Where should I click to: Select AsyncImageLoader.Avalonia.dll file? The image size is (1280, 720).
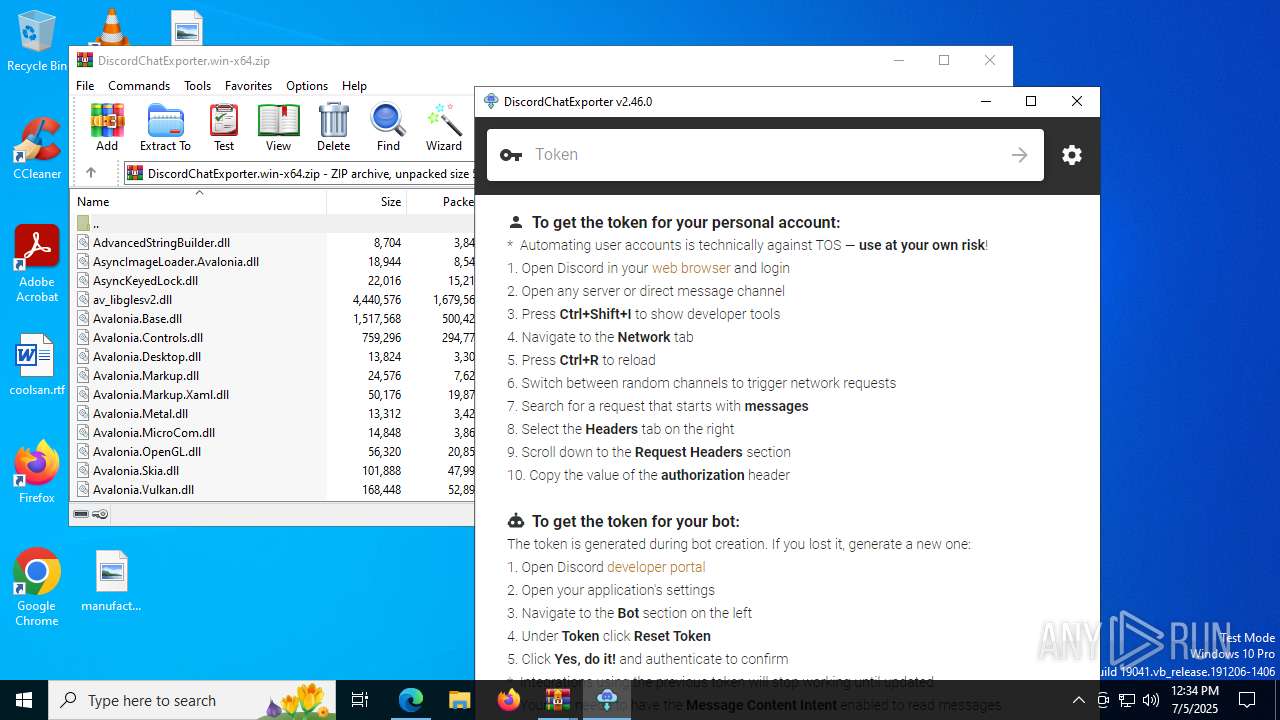(x=272, y=261)
